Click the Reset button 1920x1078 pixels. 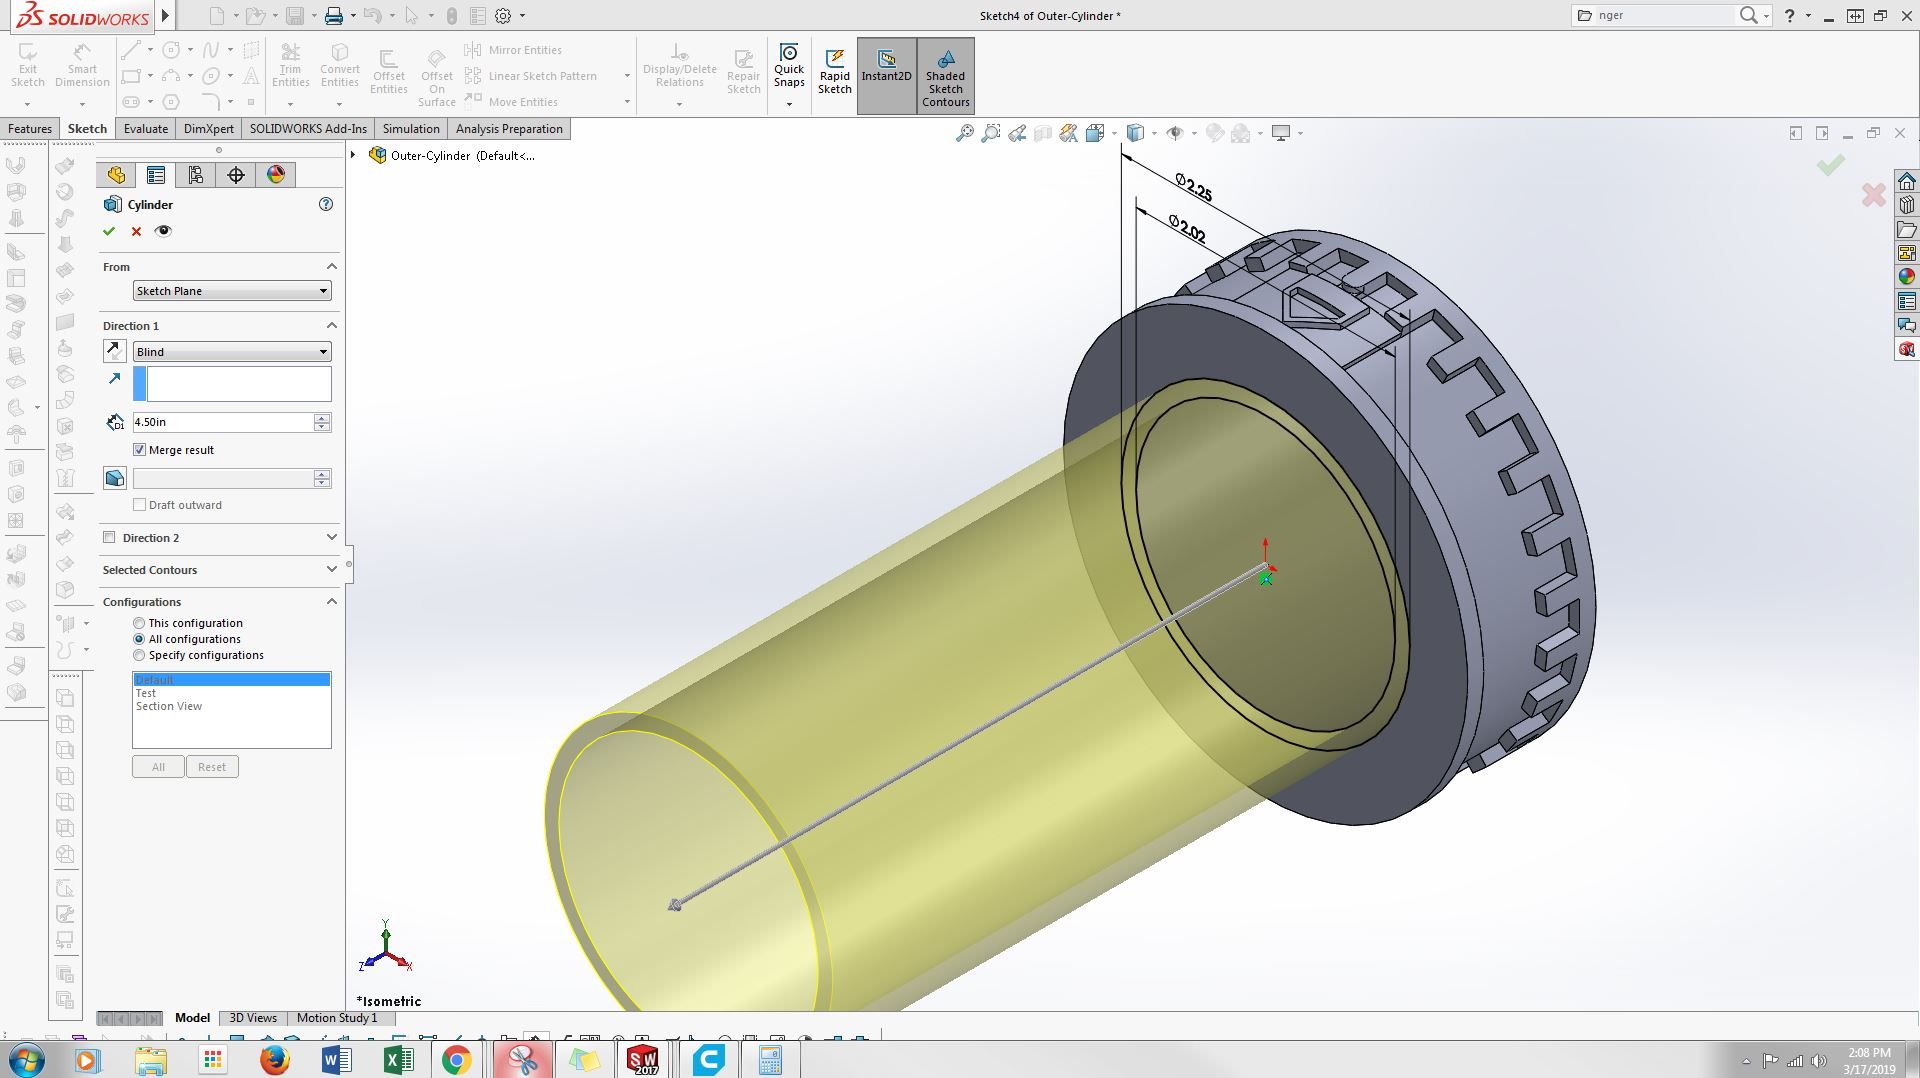pos(212,767)
